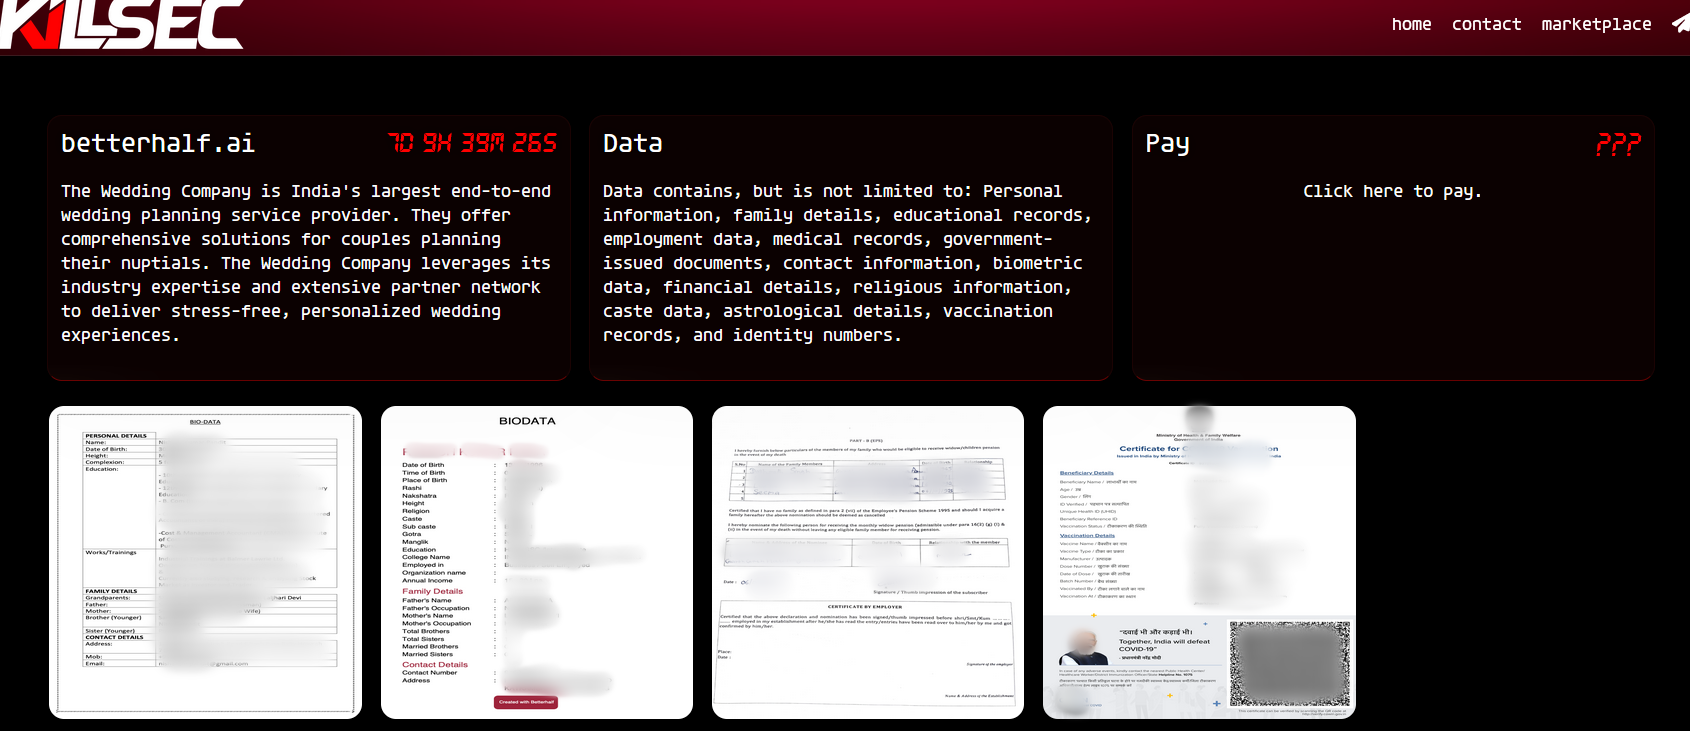Click the 'Data' card heading
The width and height of the screenshot is (1690, 731).
(x=632, y=143)
